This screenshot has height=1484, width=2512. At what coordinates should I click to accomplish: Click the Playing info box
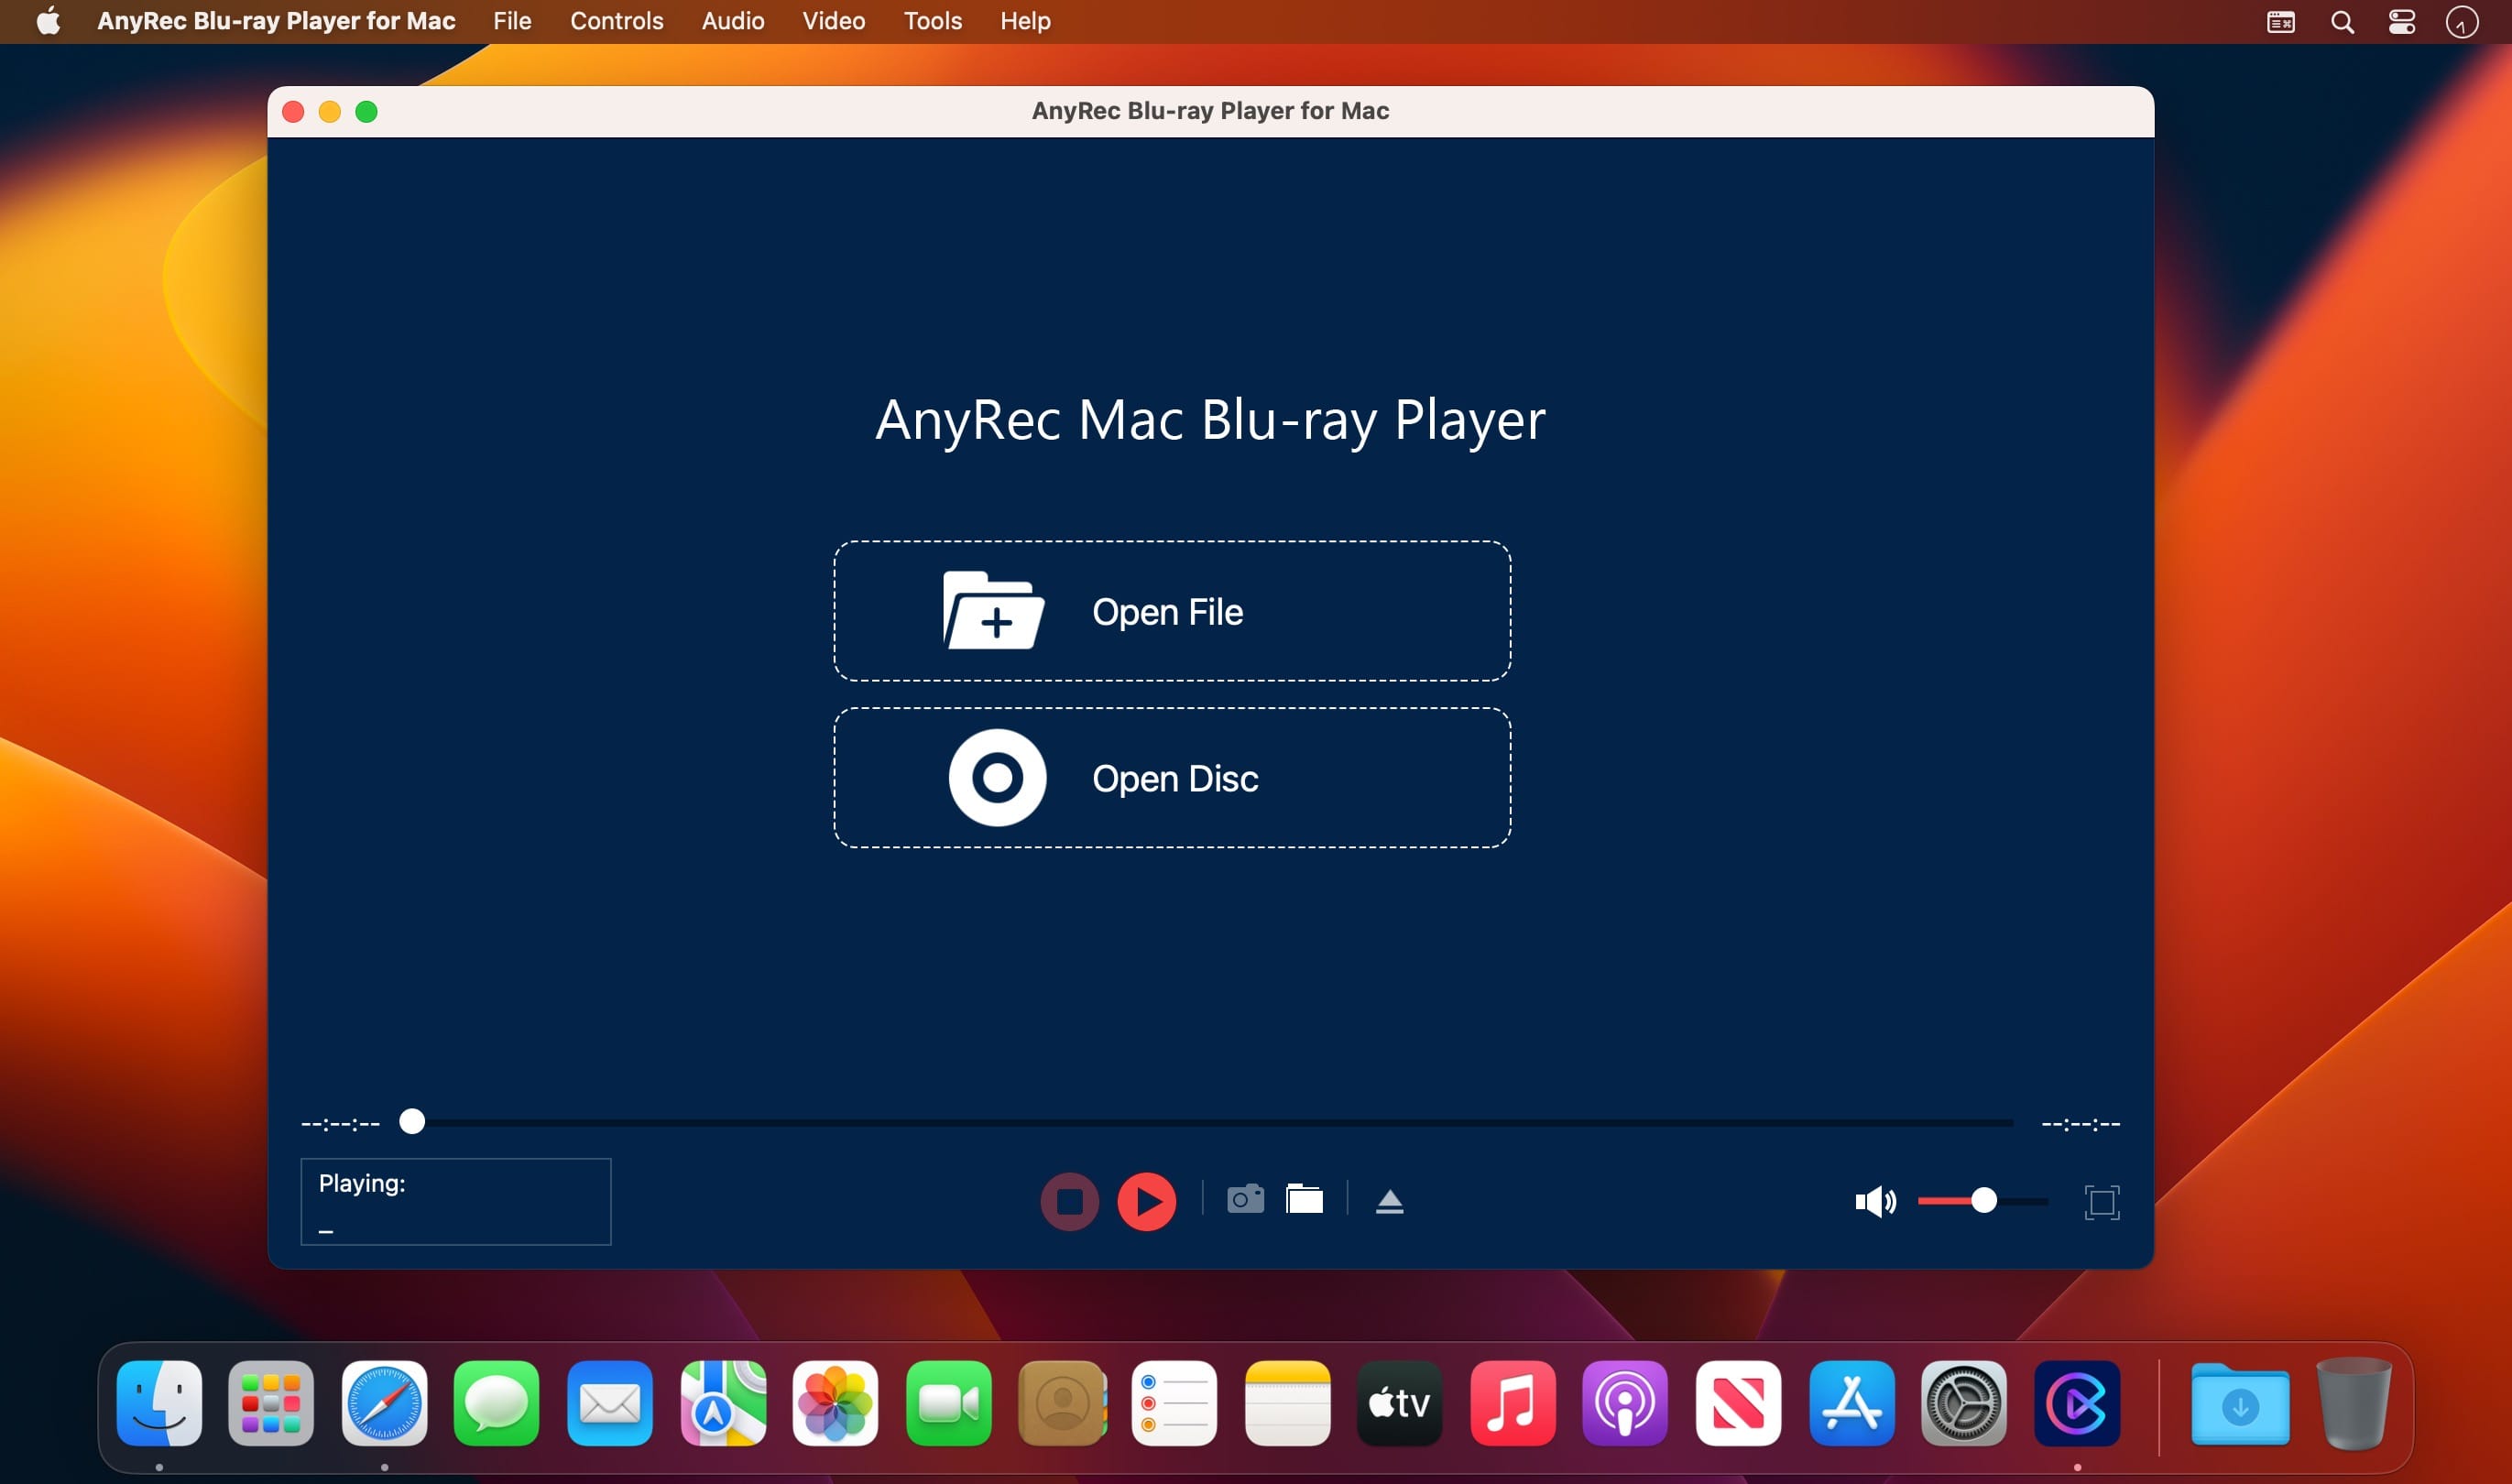coord(455,1201)
